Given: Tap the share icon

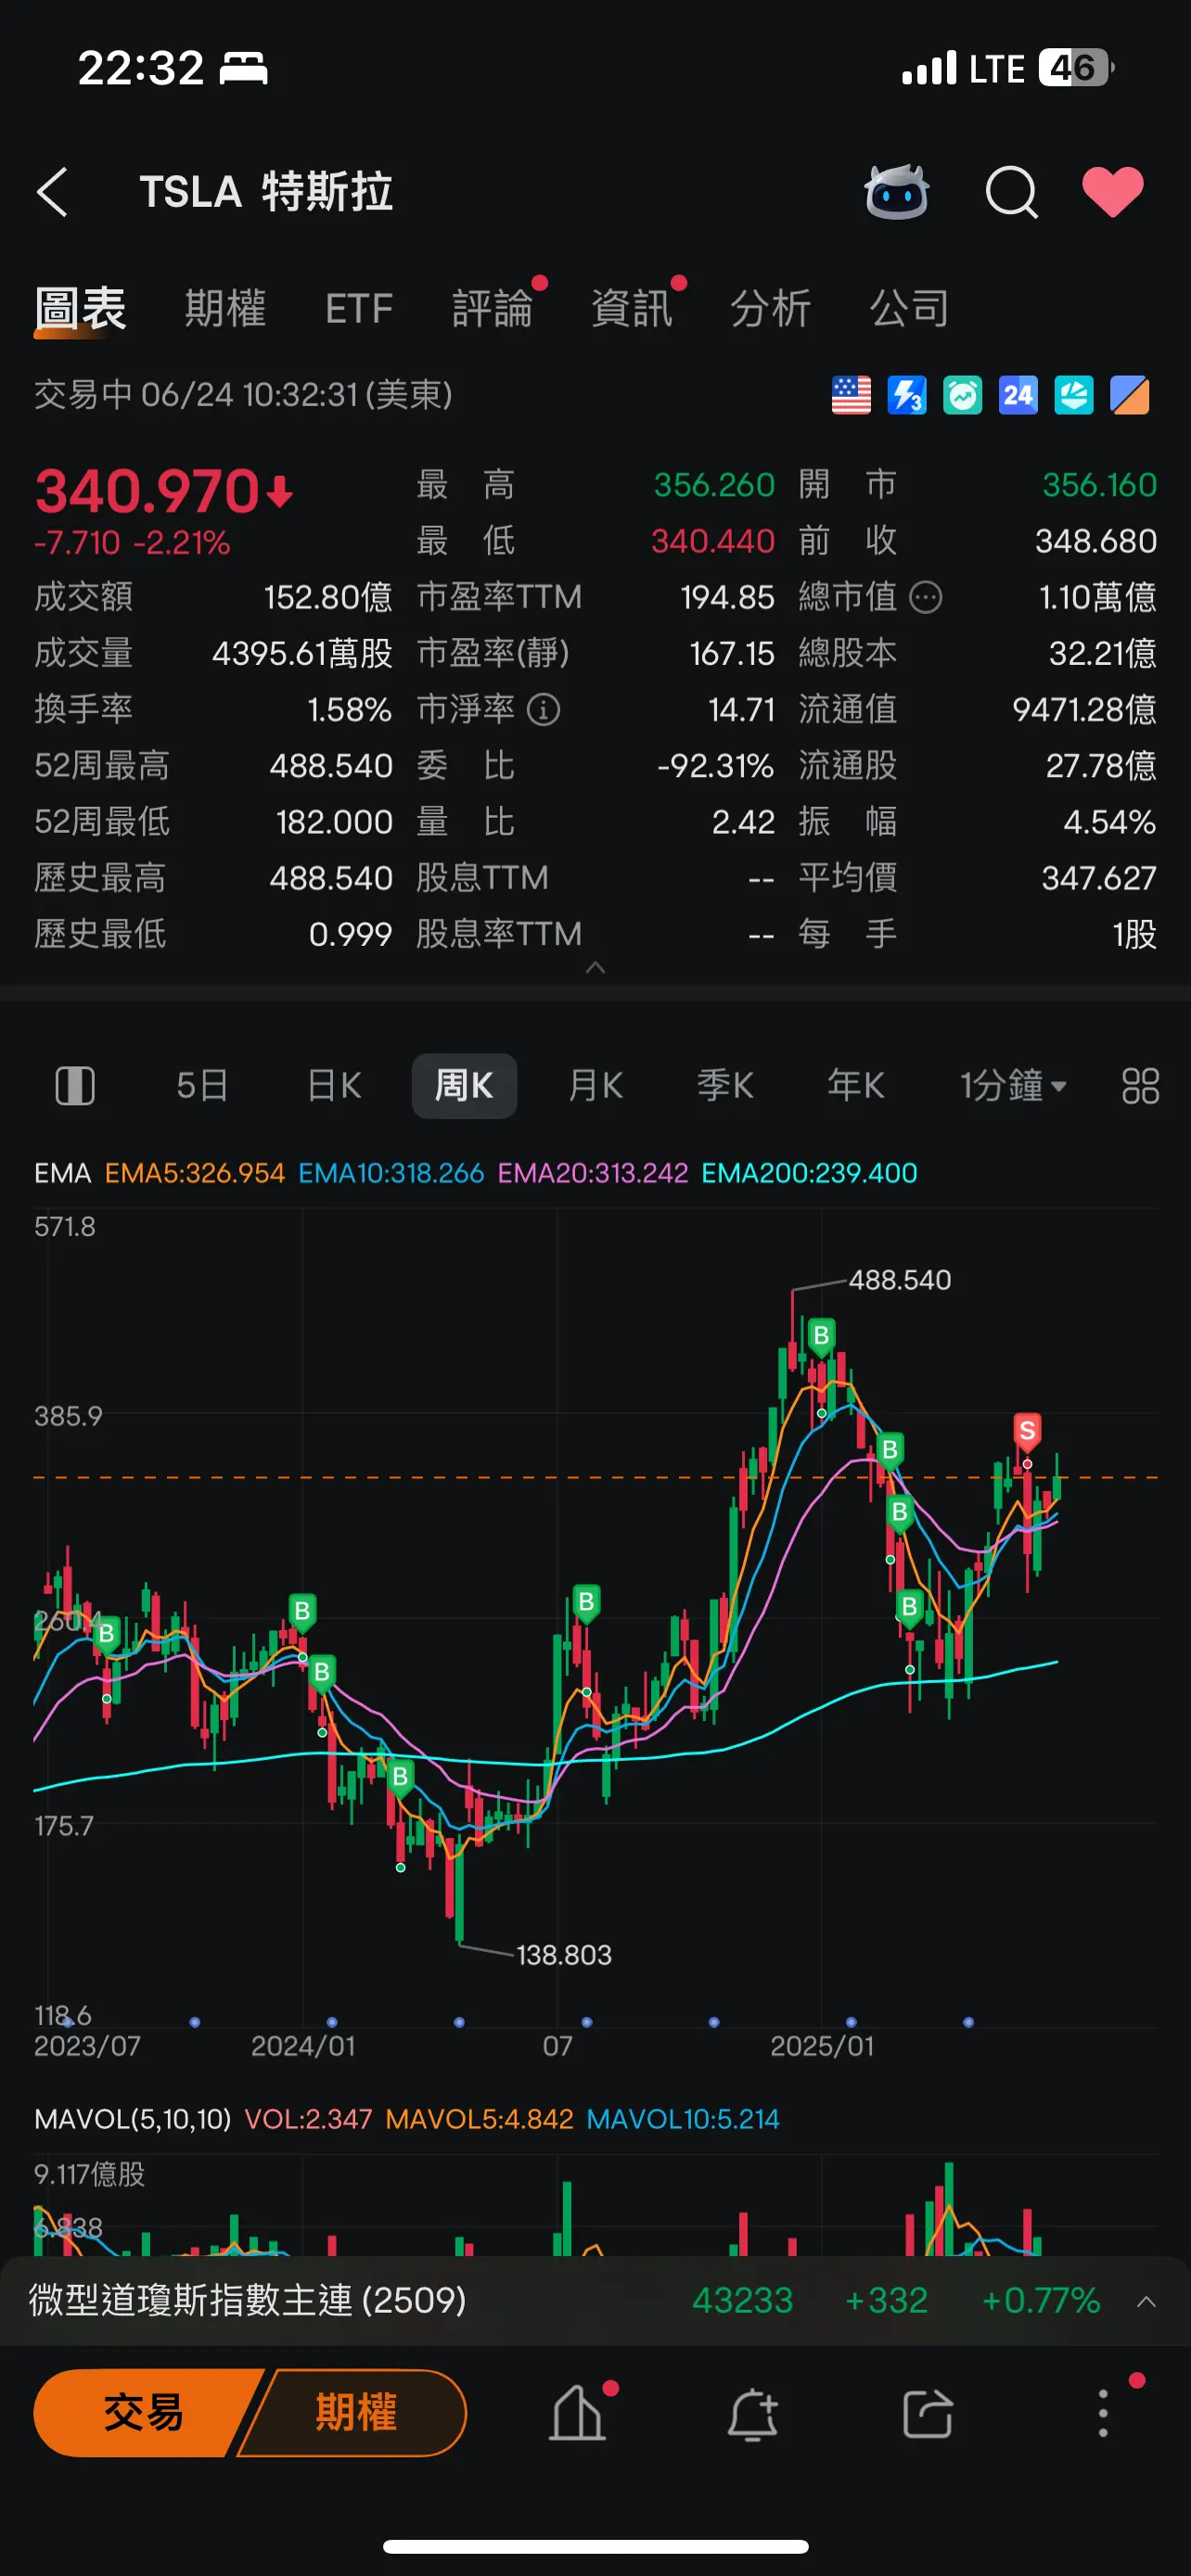Looking at the screenshot, I should (x=928, y=2415).
